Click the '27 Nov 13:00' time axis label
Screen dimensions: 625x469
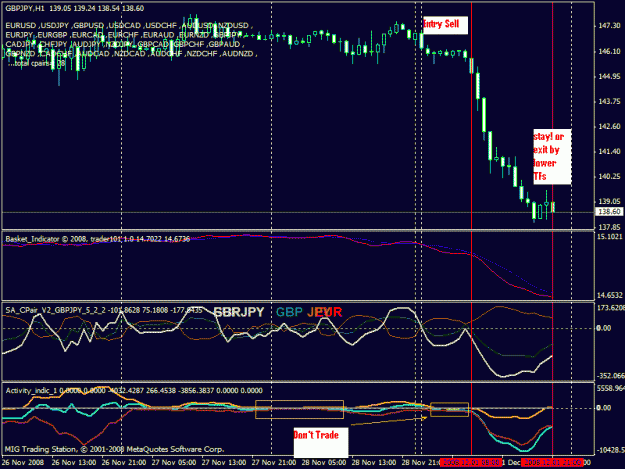point(224,463)
